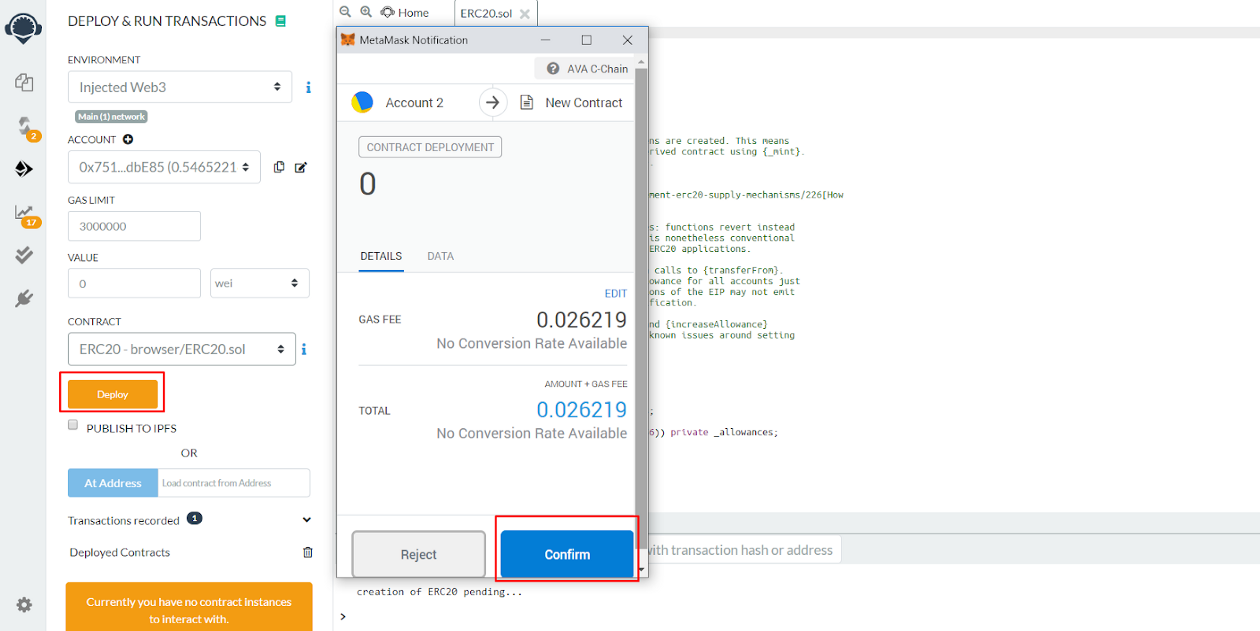1260x631 pixels.
Task: Zoom in the editor with magnifier icon
Action: pos(366,12)
